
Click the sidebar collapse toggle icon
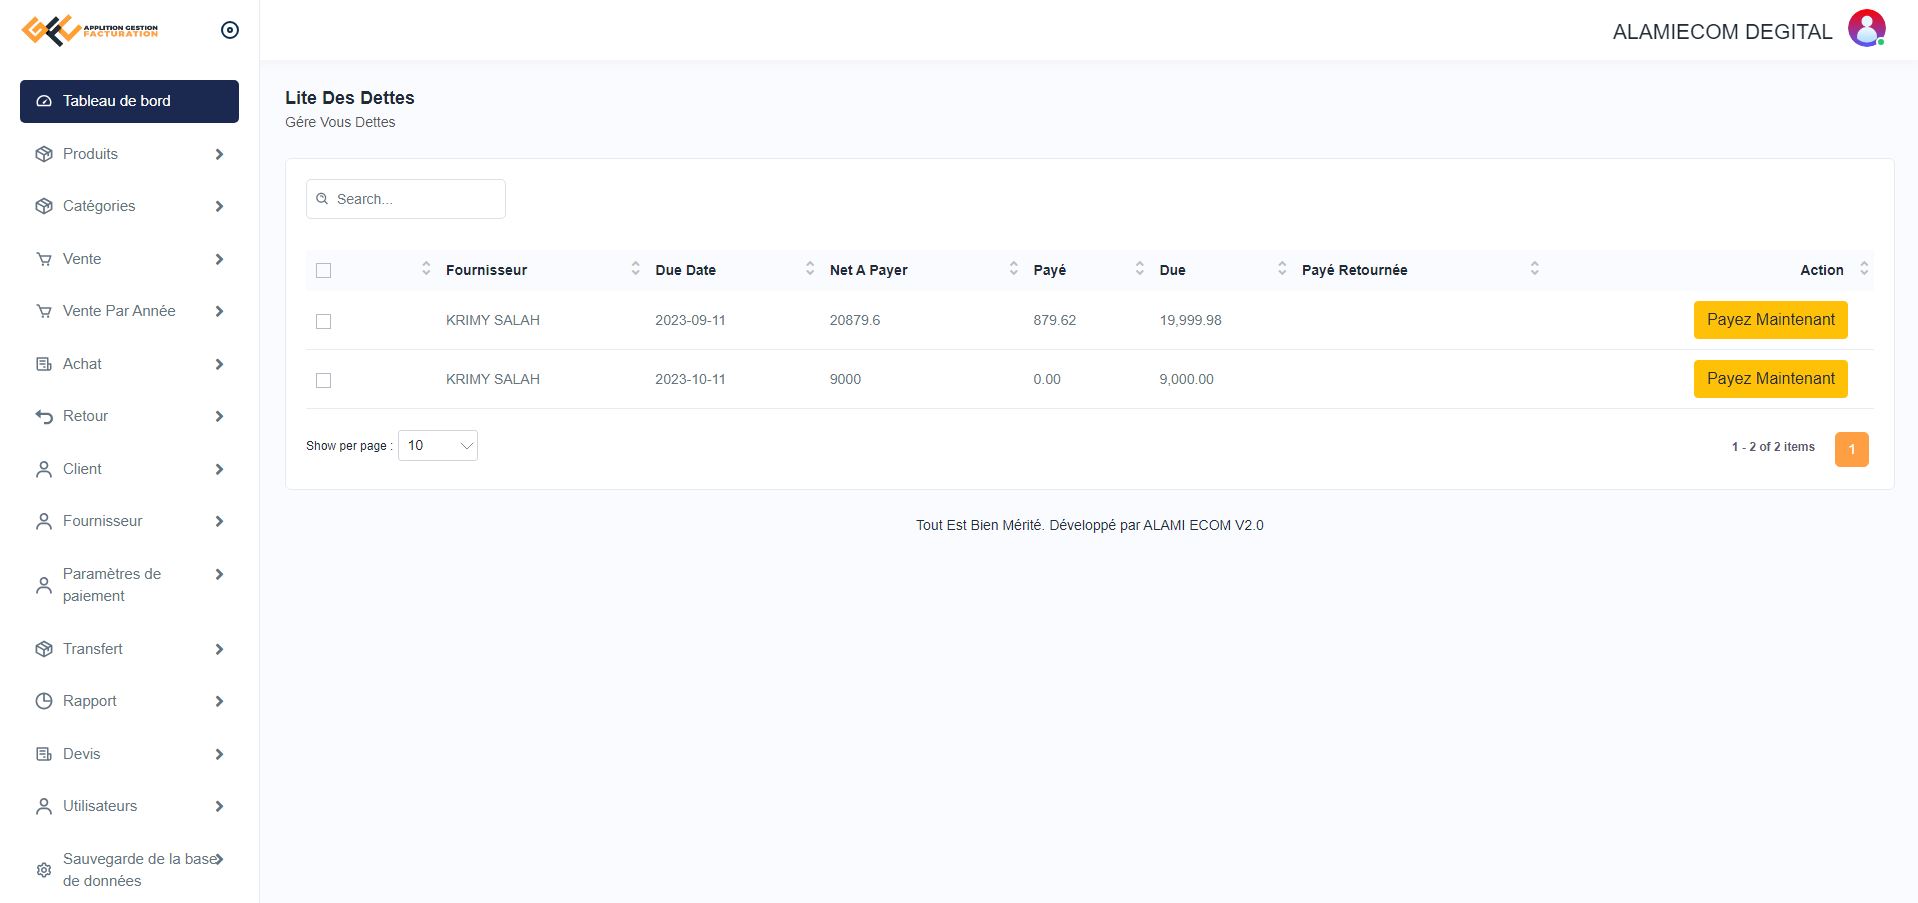[229, 30]
